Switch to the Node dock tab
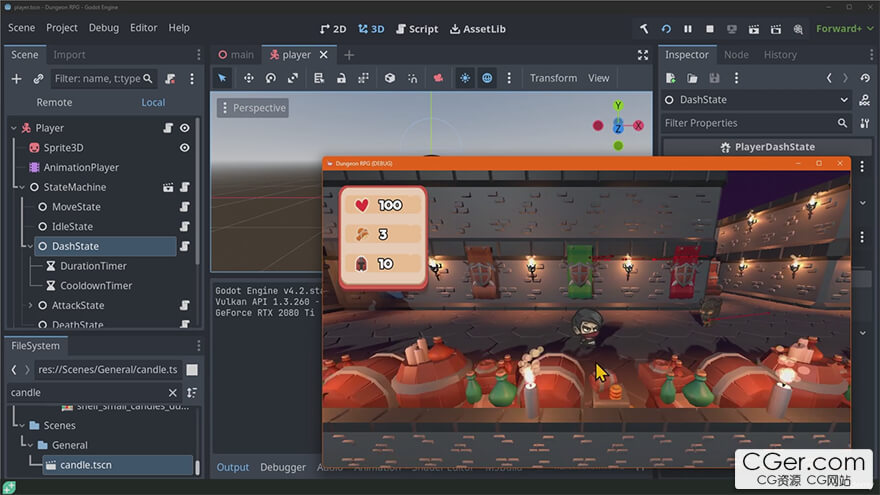 click(x=736, y=55)
